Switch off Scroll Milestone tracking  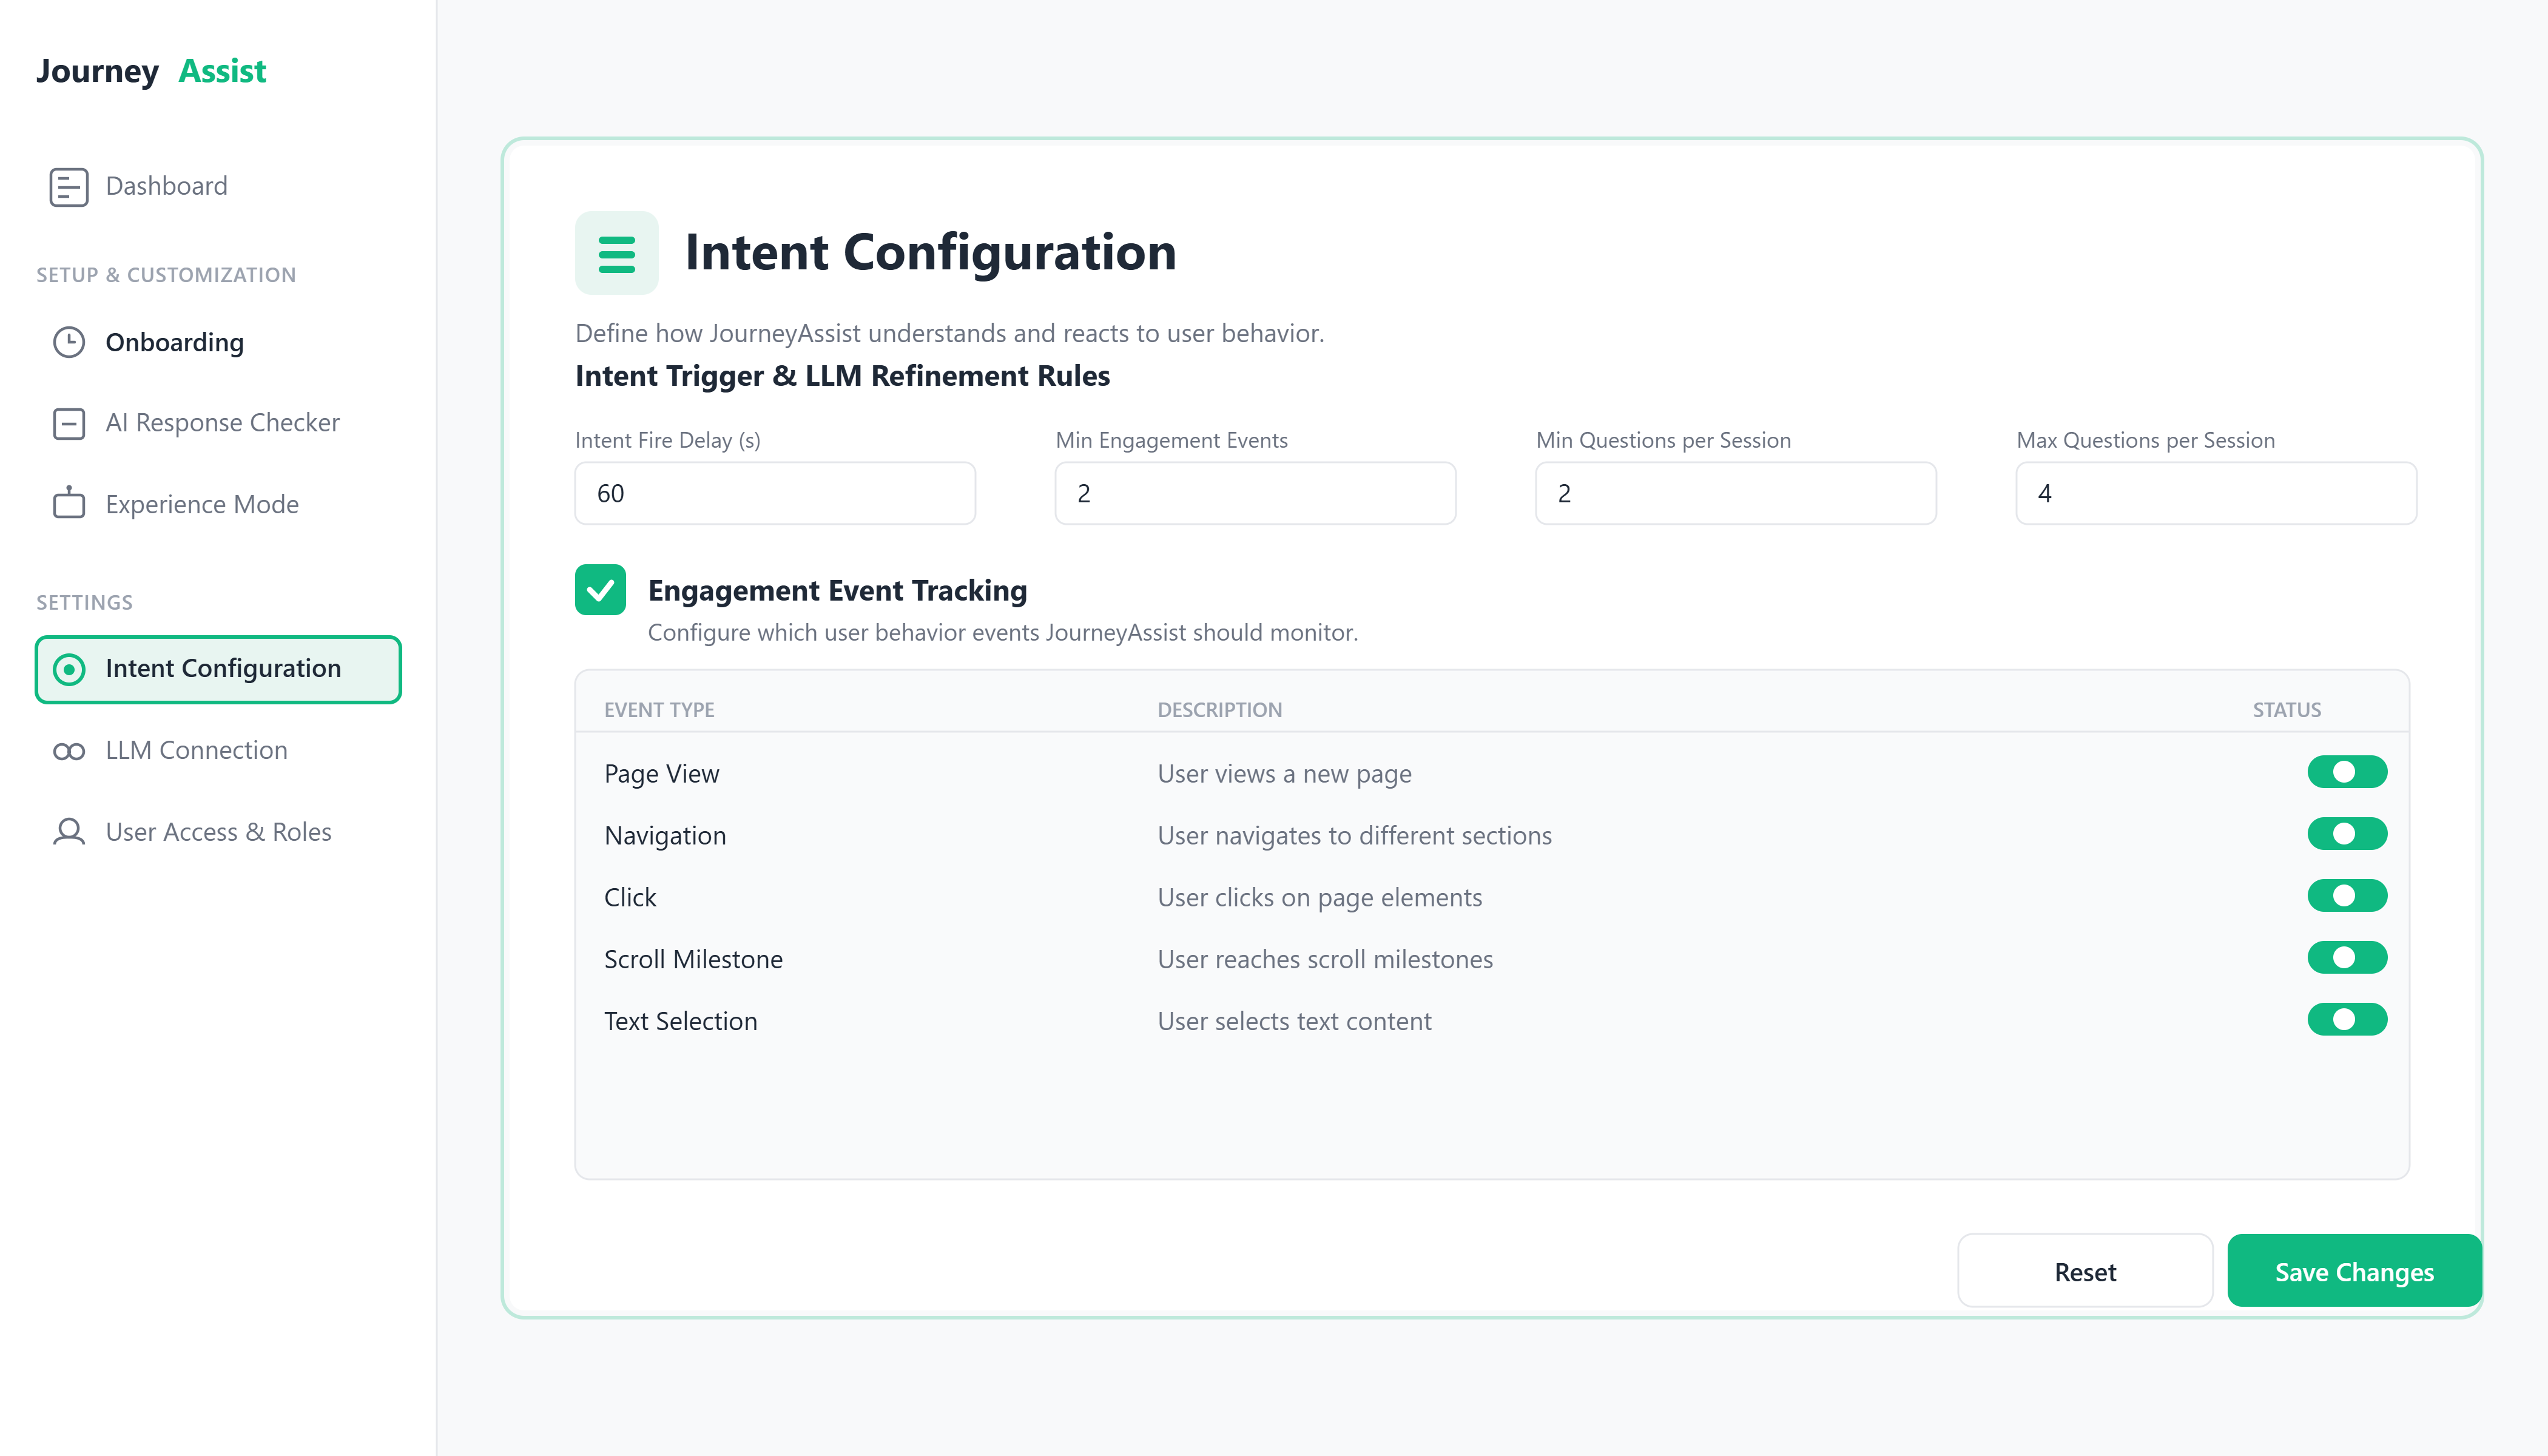2346,958
